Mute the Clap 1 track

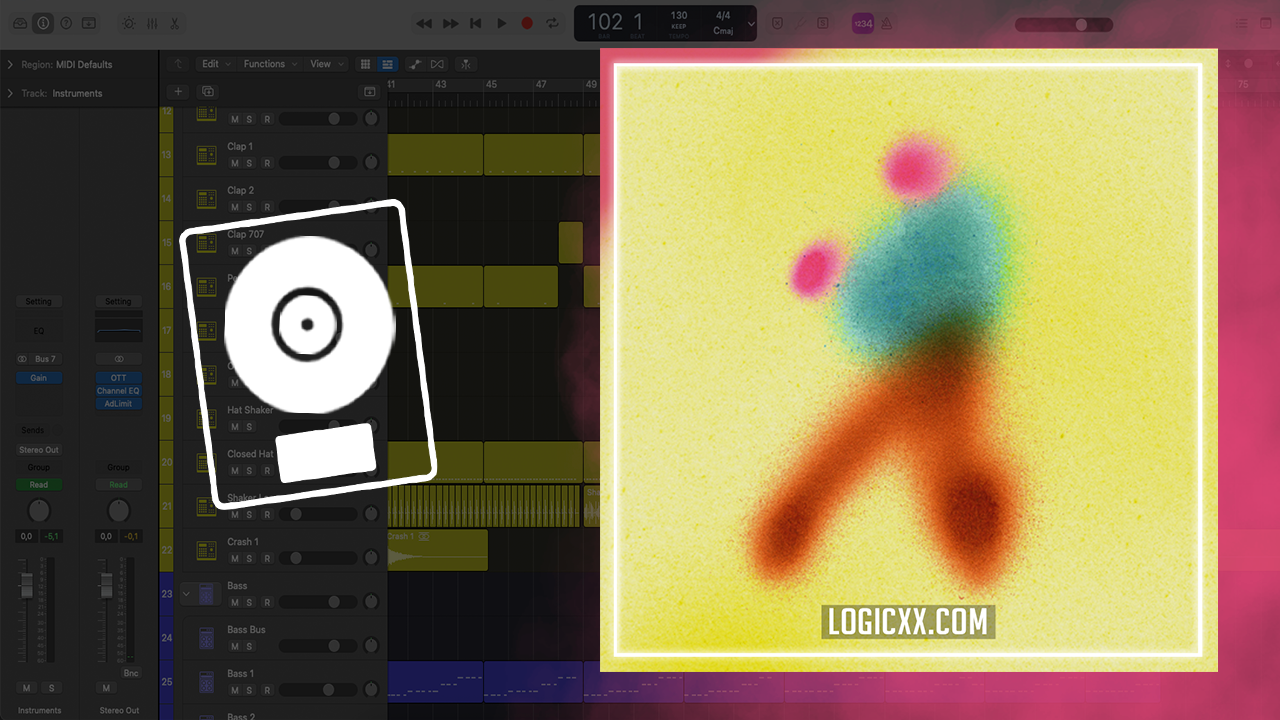(x=235, y=163)
